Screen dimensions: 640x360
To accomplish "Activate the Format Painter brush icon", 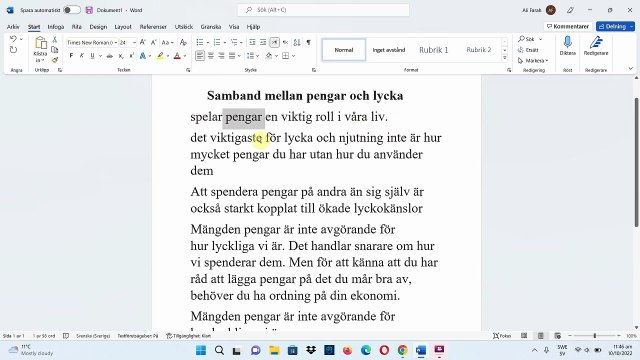I will pos(55,60).
